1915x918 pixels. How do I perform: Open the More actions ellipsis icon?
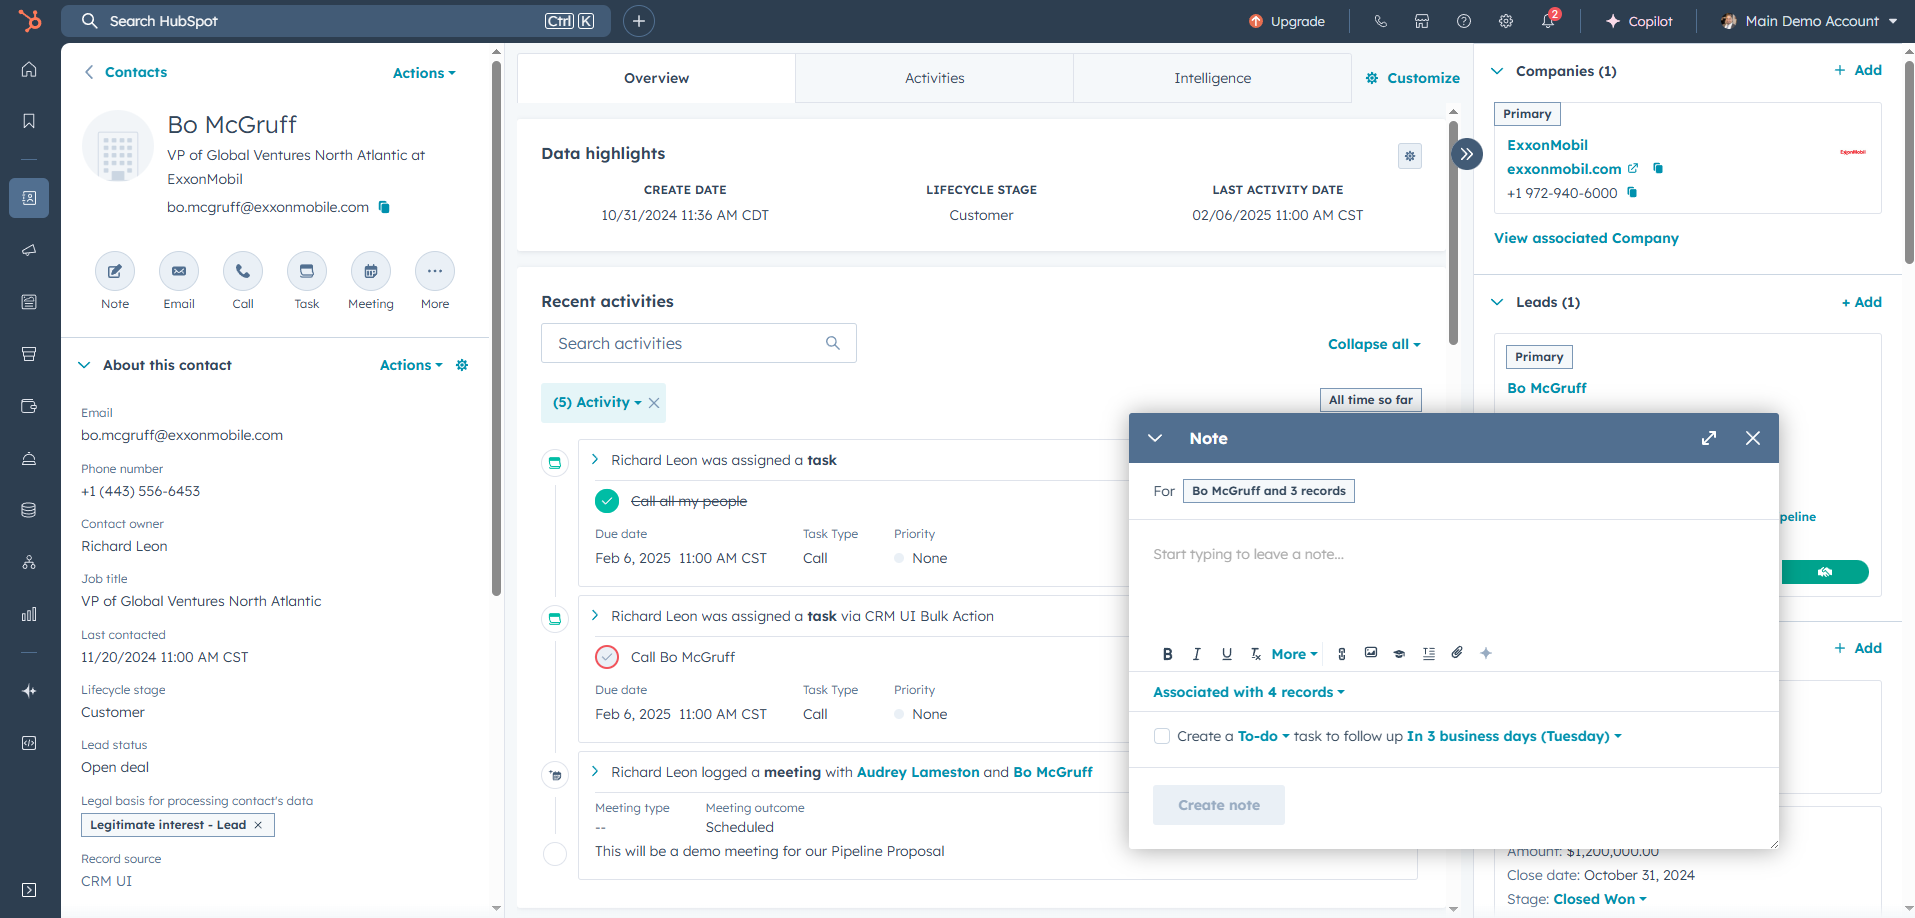[435, 271]
